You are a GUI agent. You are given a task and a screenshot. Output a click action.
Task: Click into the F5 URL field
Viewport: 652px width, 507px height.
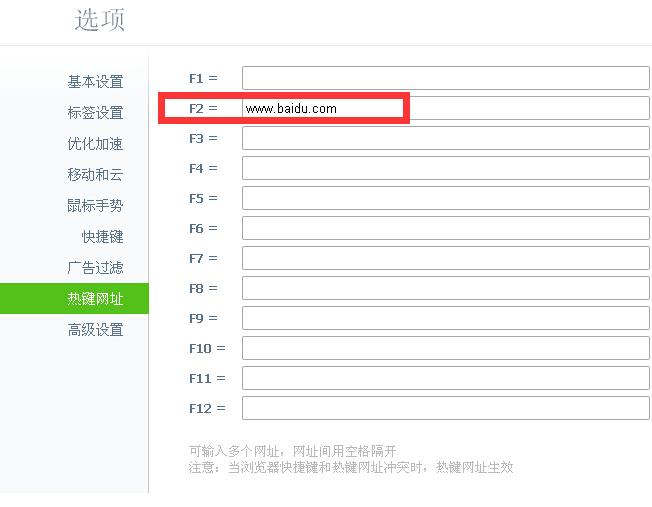pos(445,198)
